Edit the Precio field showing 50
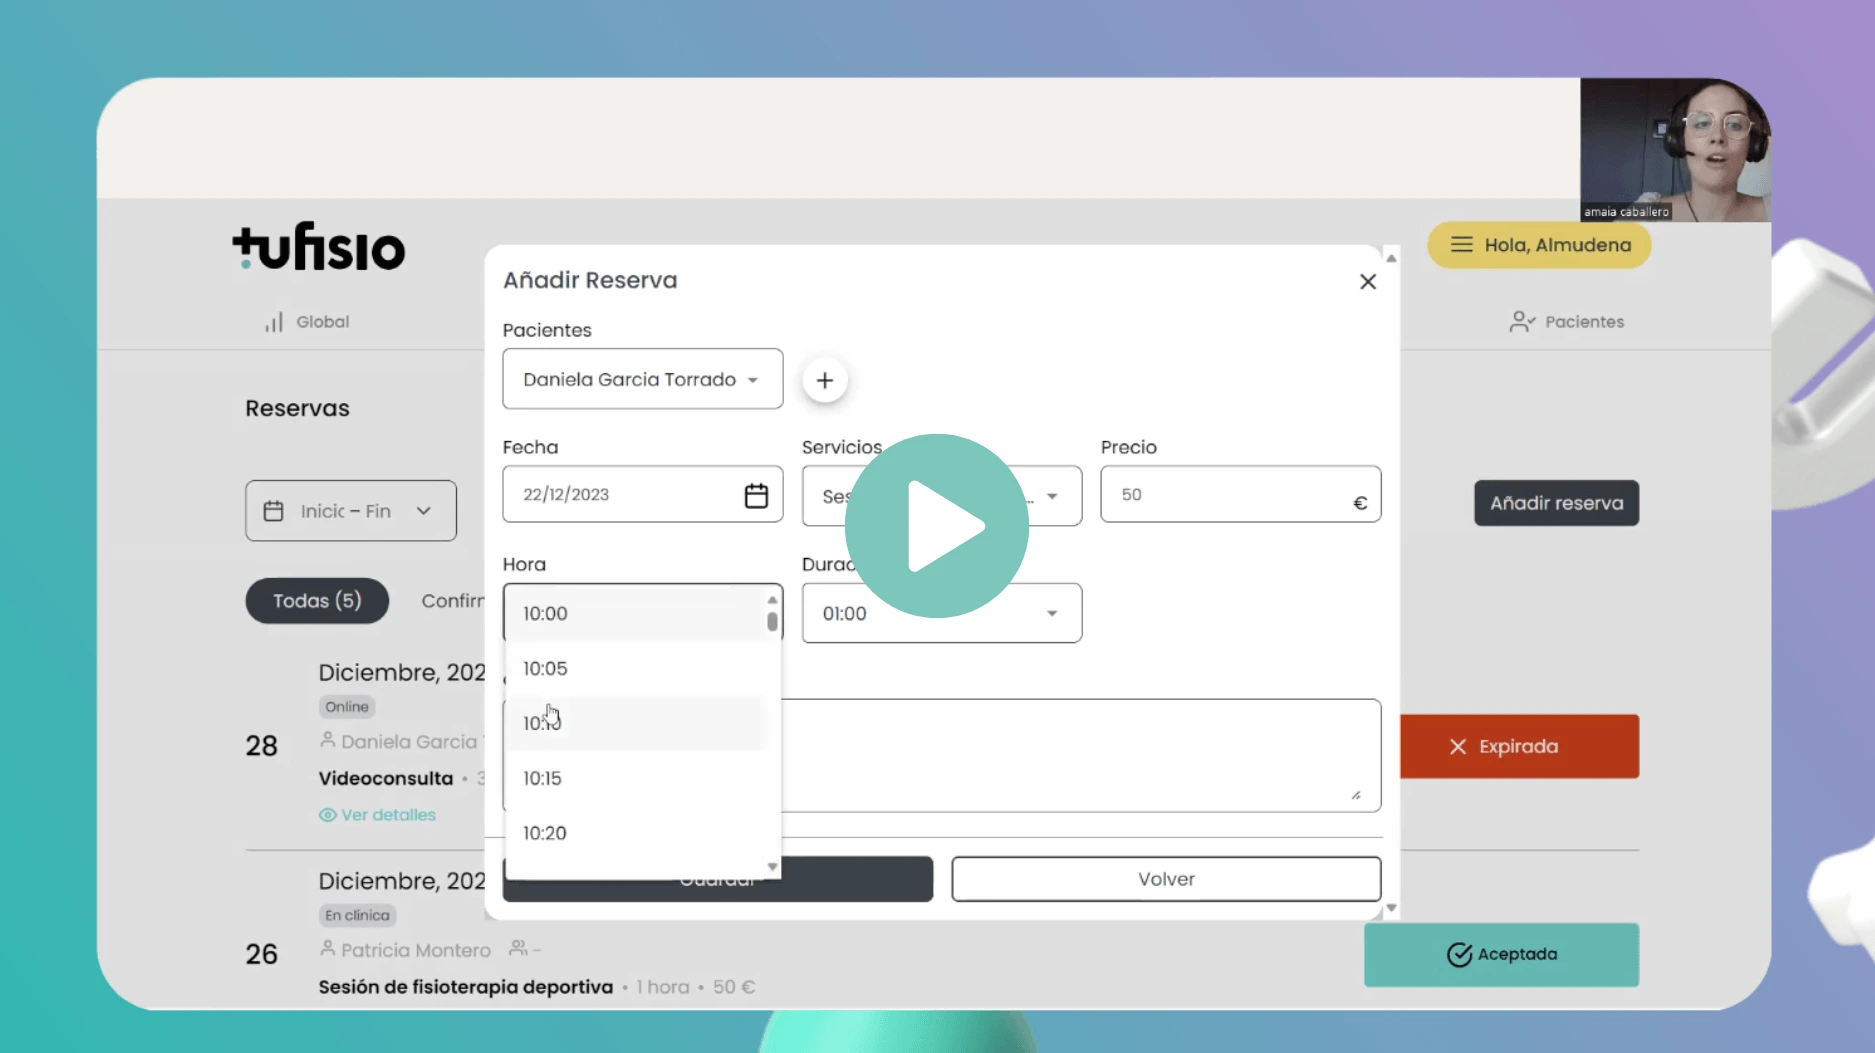This screenshot has width=1875, height=1053. point(1240,494)
